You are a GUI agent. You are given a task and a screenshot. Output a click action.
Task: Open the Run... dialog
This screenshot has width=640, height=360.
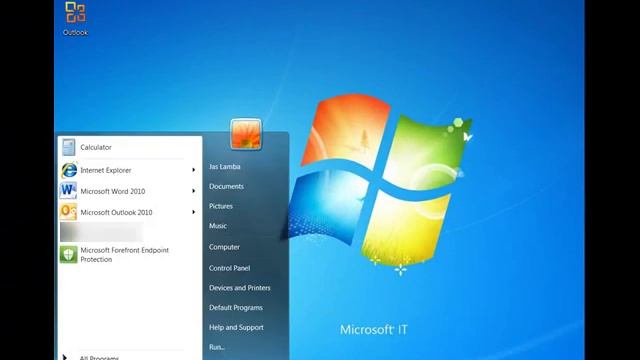(x=217, y=347)
